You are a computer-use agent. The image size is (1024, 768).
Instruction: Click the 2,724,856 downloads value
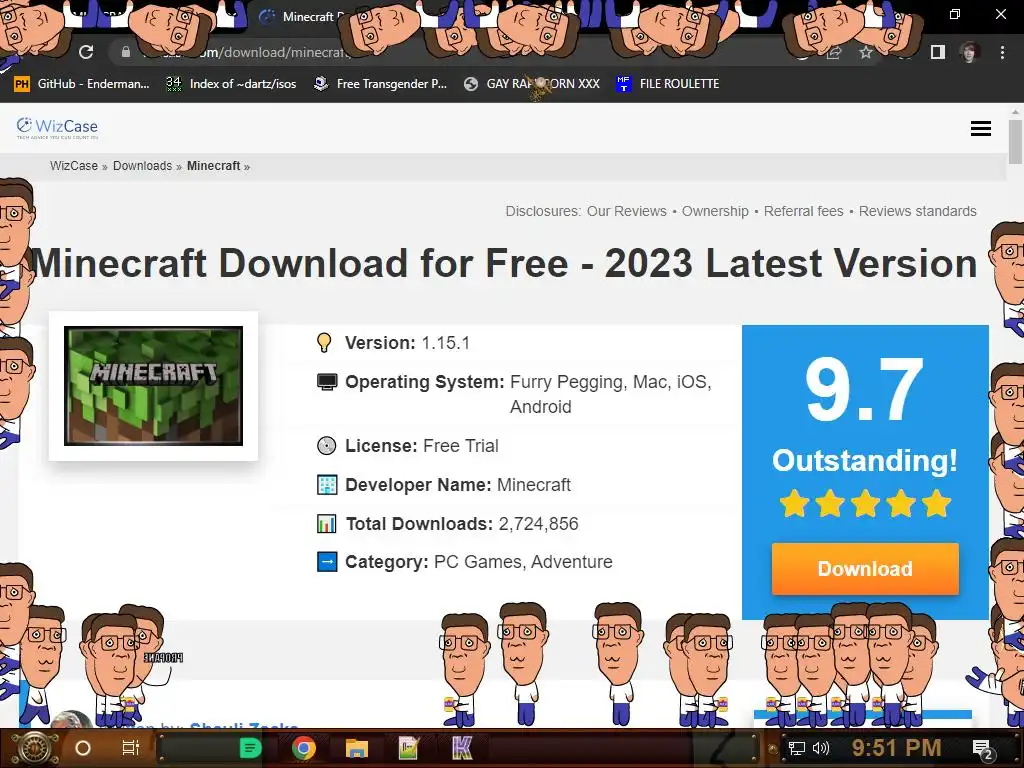tap(539, 524)
